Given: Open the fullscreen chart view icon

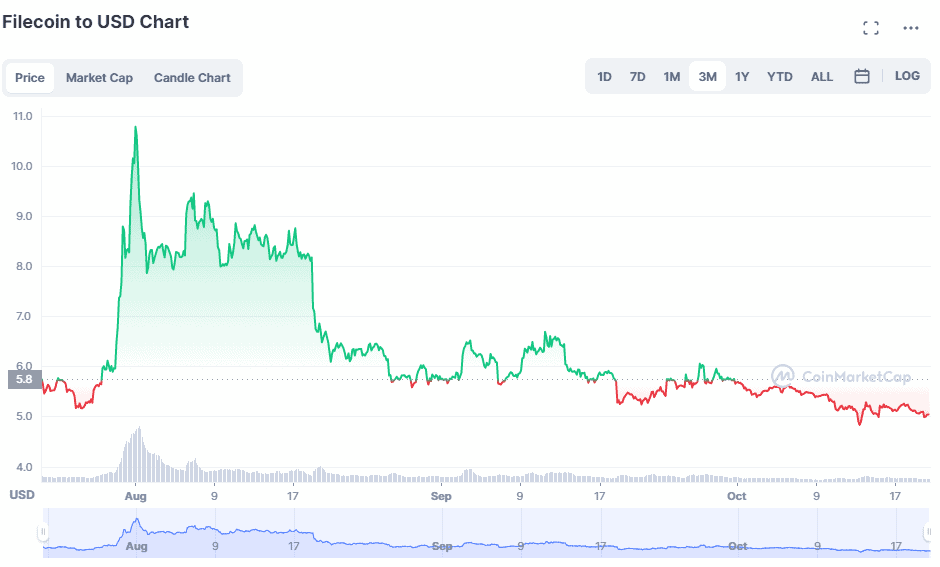Looking at the screenshot, I should 870,28.
